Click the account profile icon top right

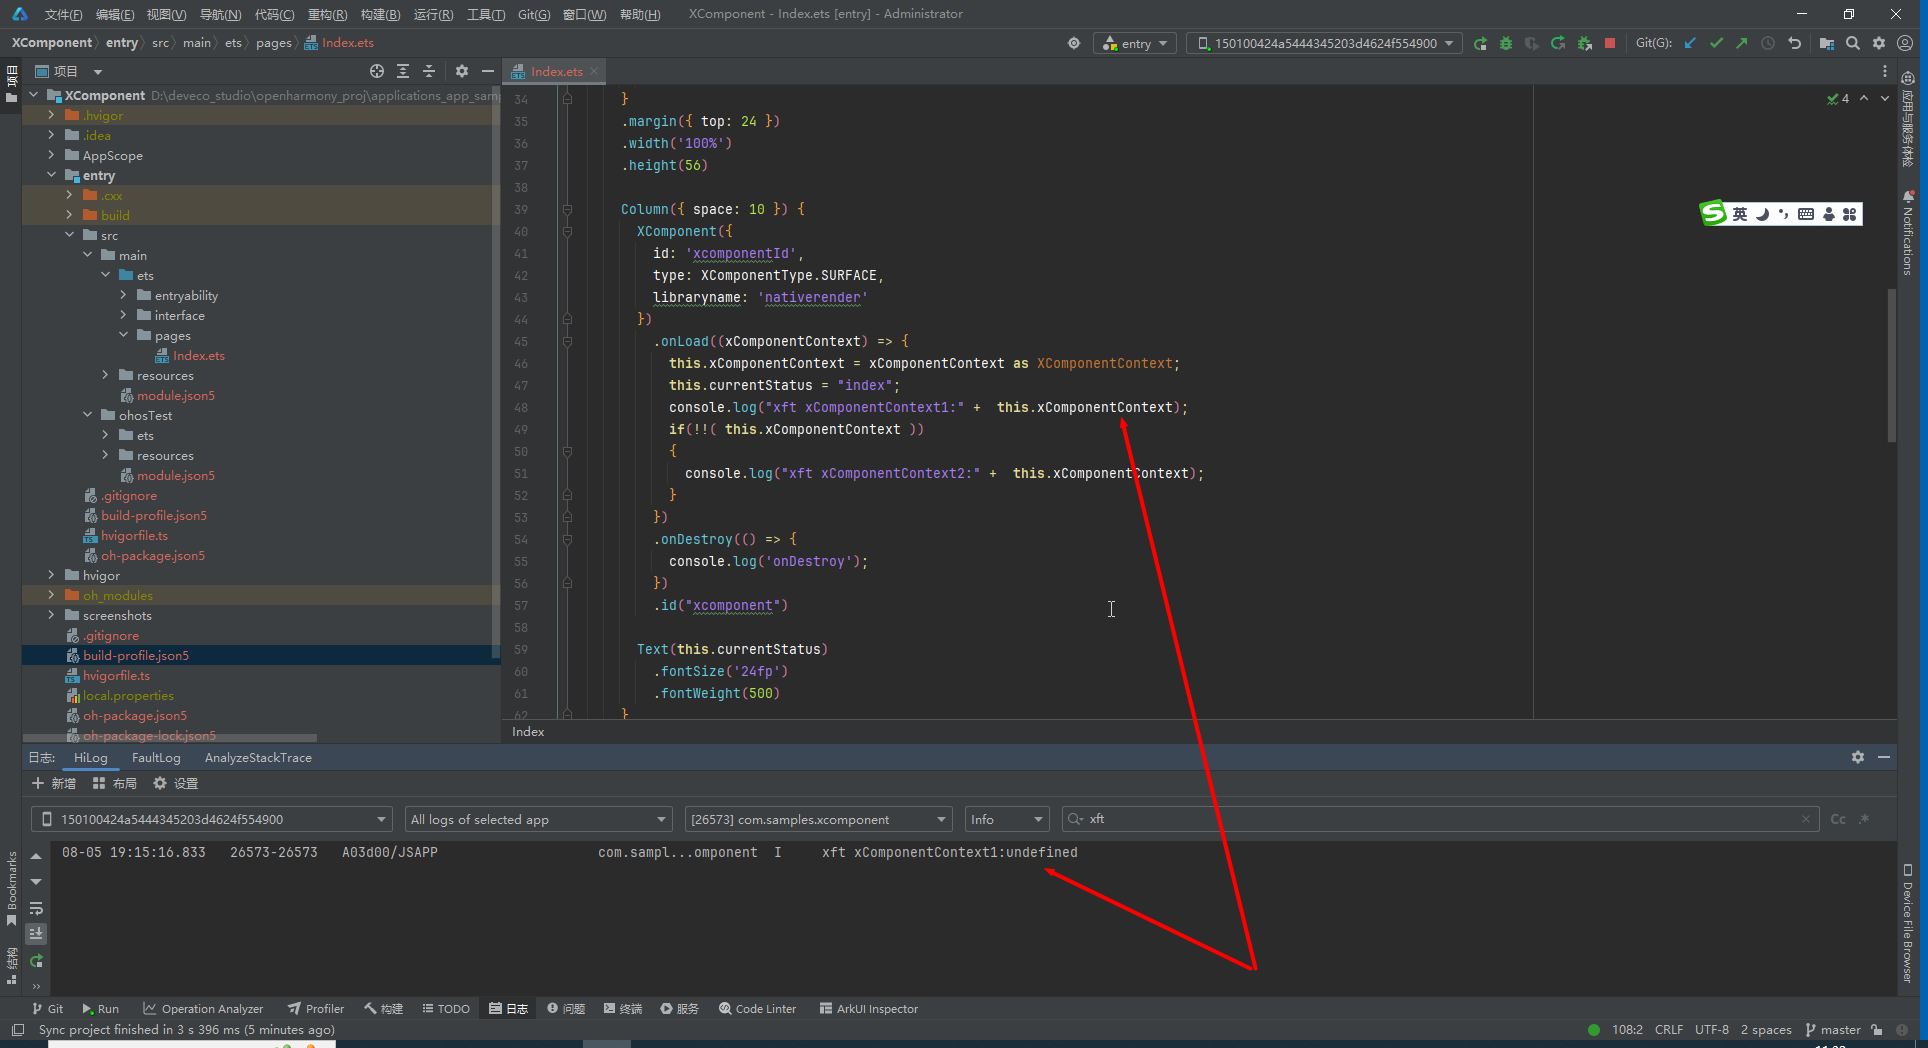(1905, 44)
